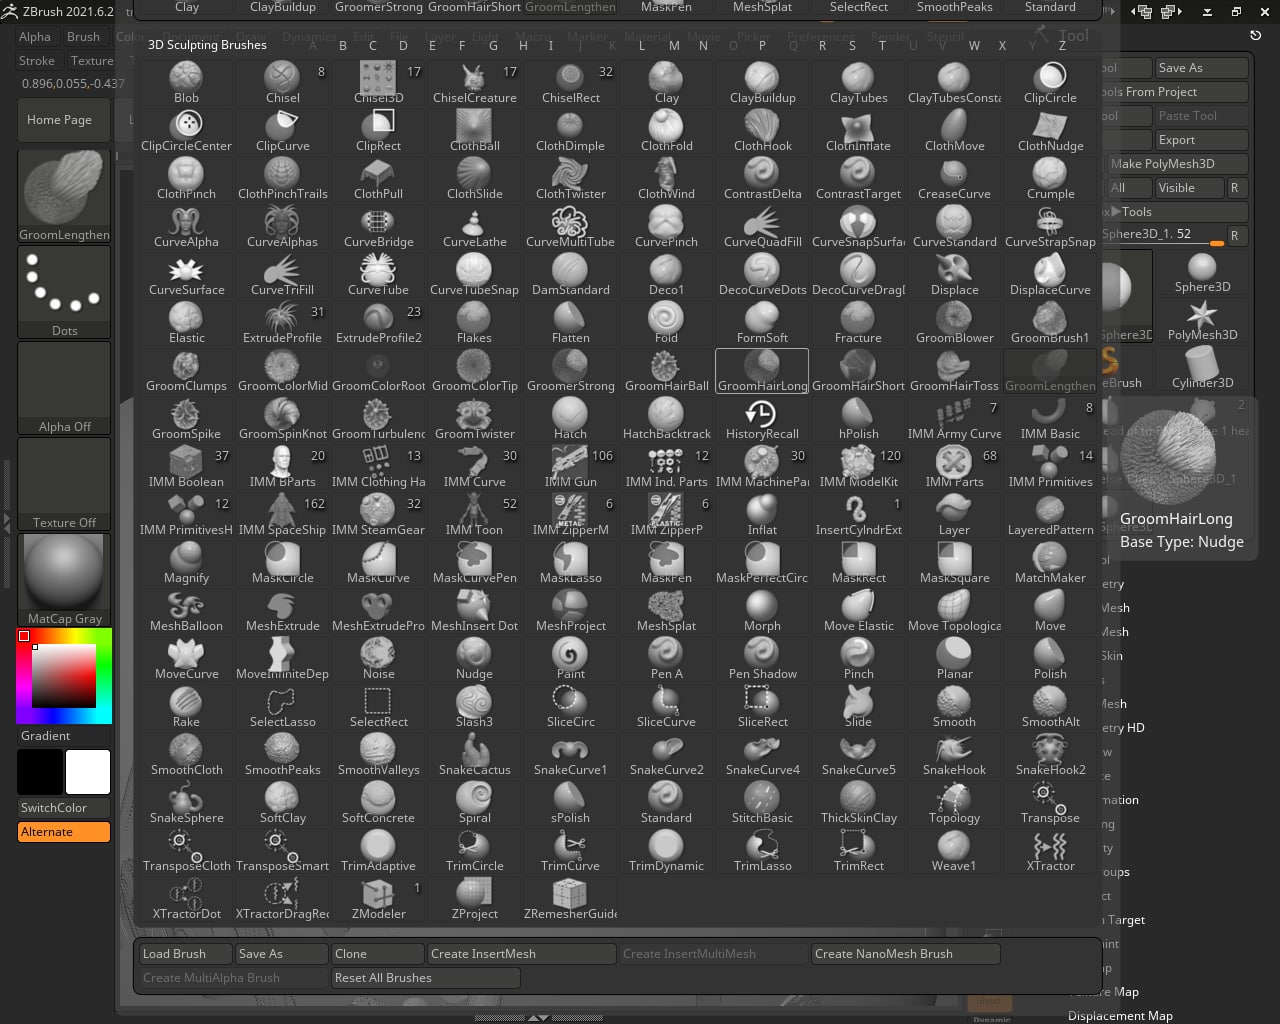Pick the Inflat brush
The width and height of the screenshot is (1280, 1024).
(762, 515)
